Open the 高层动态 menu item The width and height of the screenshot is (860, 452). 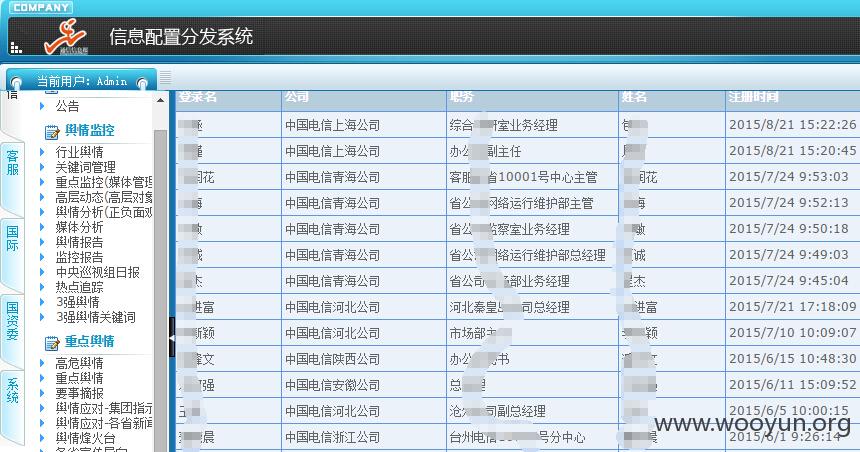104,197
